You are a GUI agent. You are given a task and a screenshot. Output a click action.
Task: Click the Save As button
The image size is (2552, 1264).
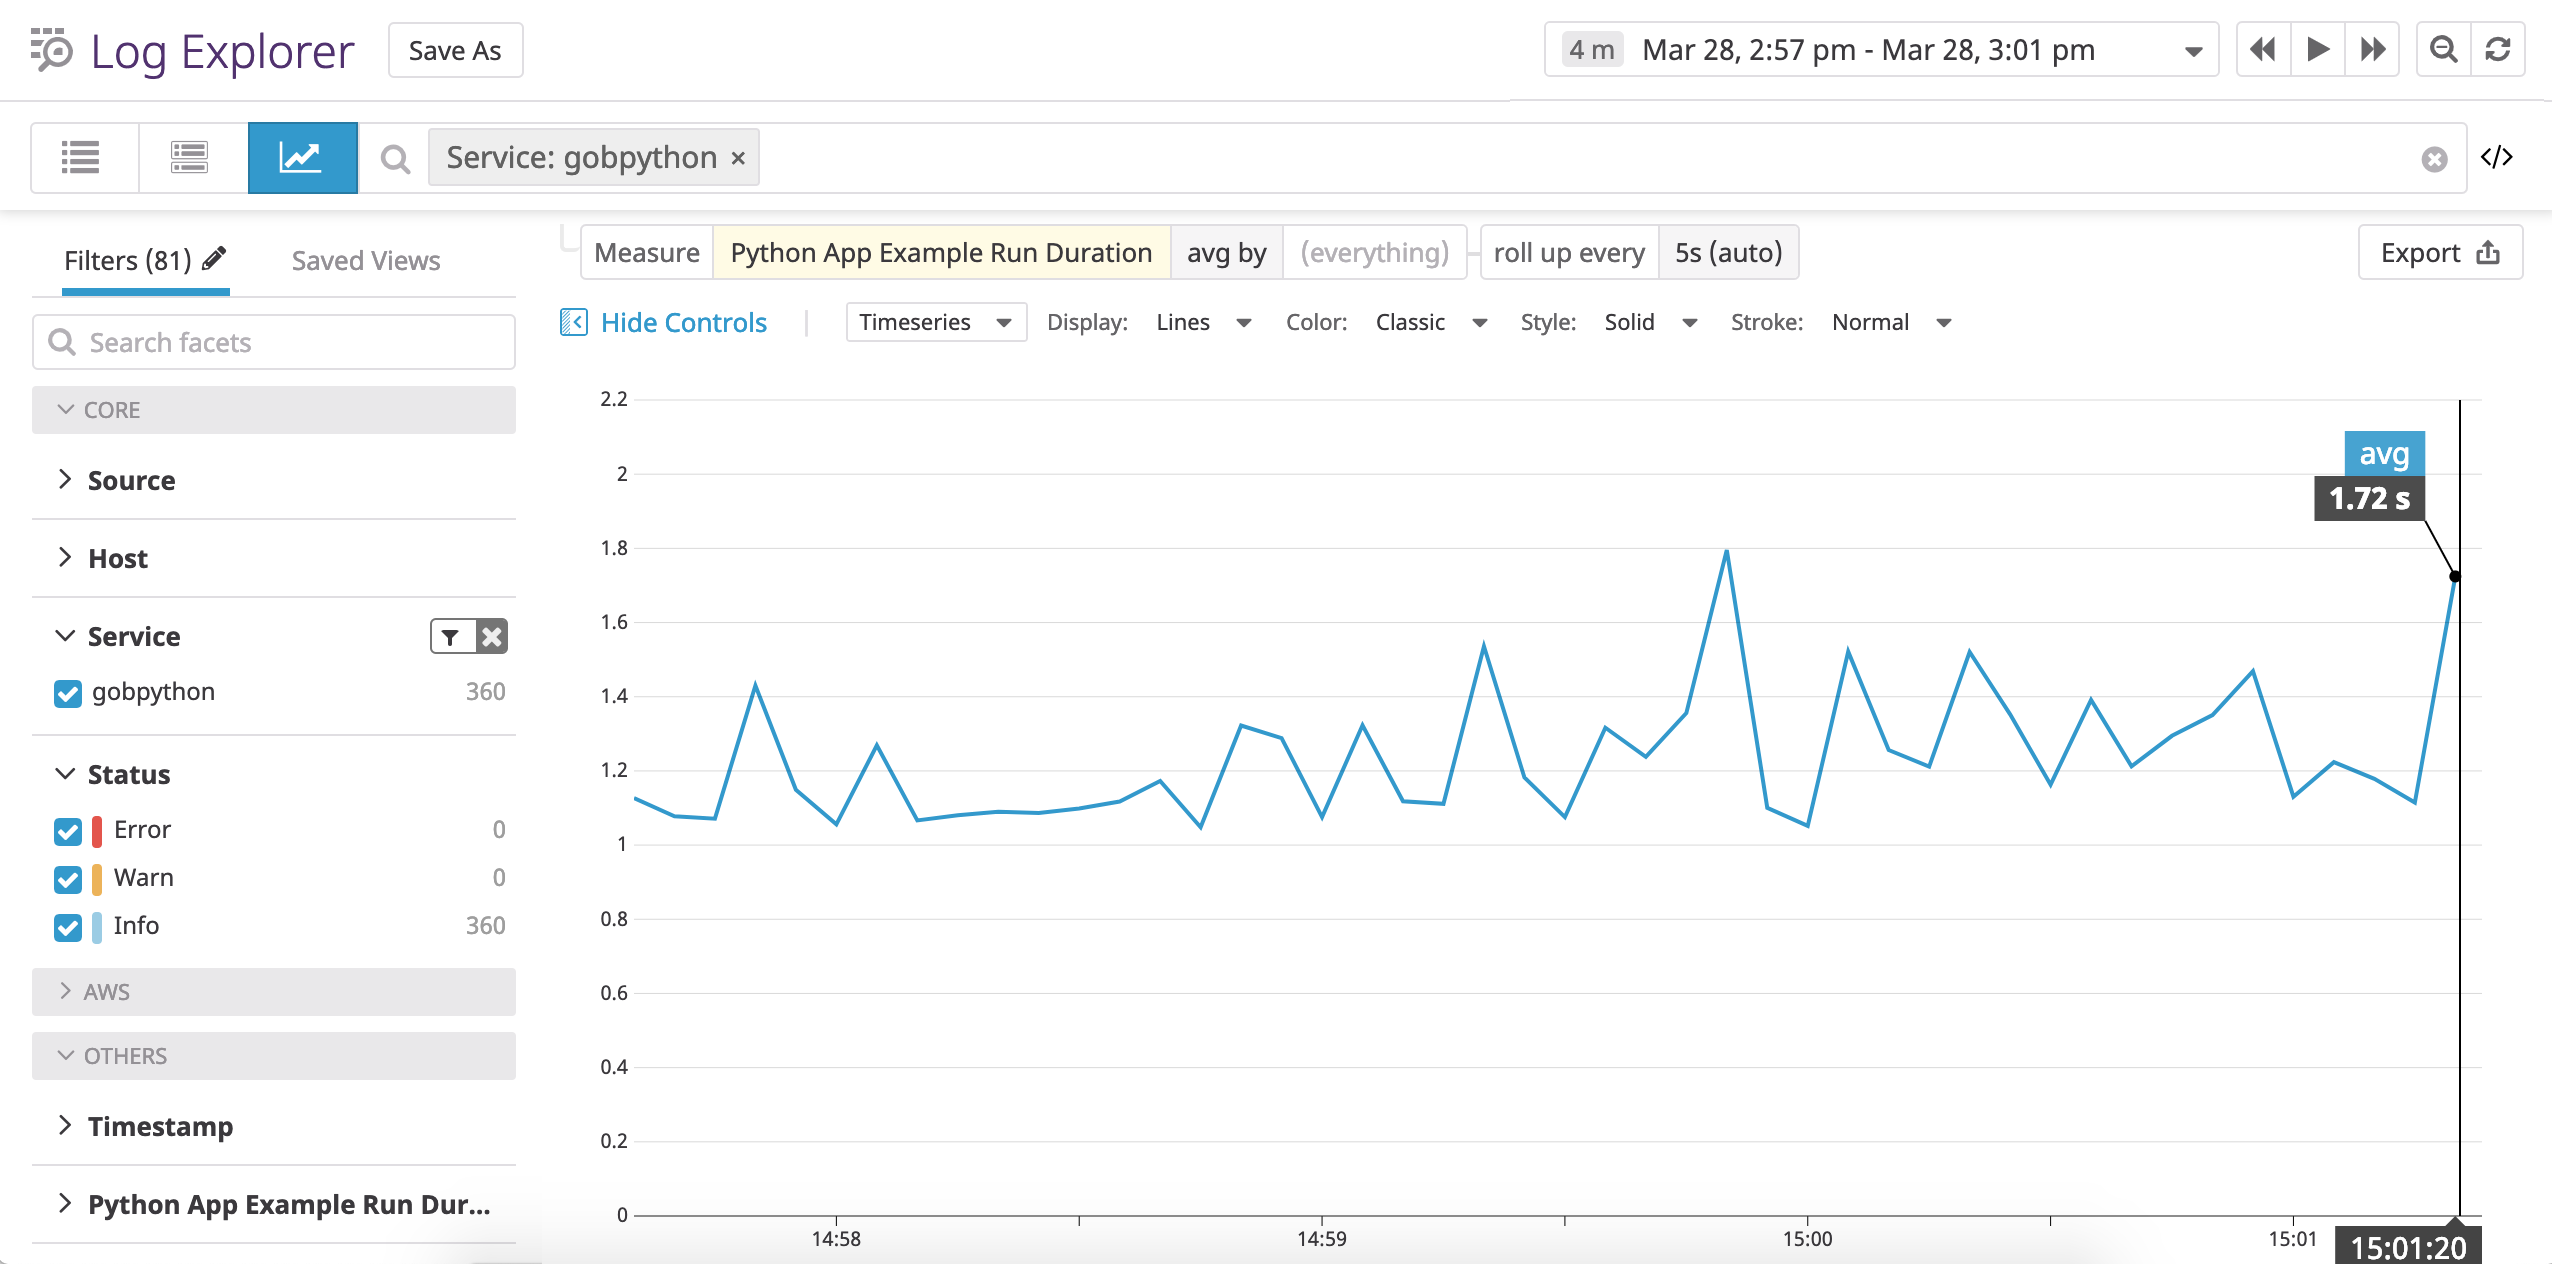pyautogui.click(x=454, y=49)
